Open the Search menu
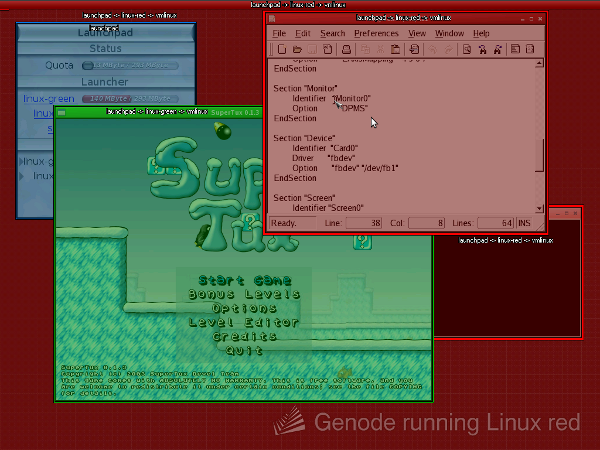 click(333, 33)
